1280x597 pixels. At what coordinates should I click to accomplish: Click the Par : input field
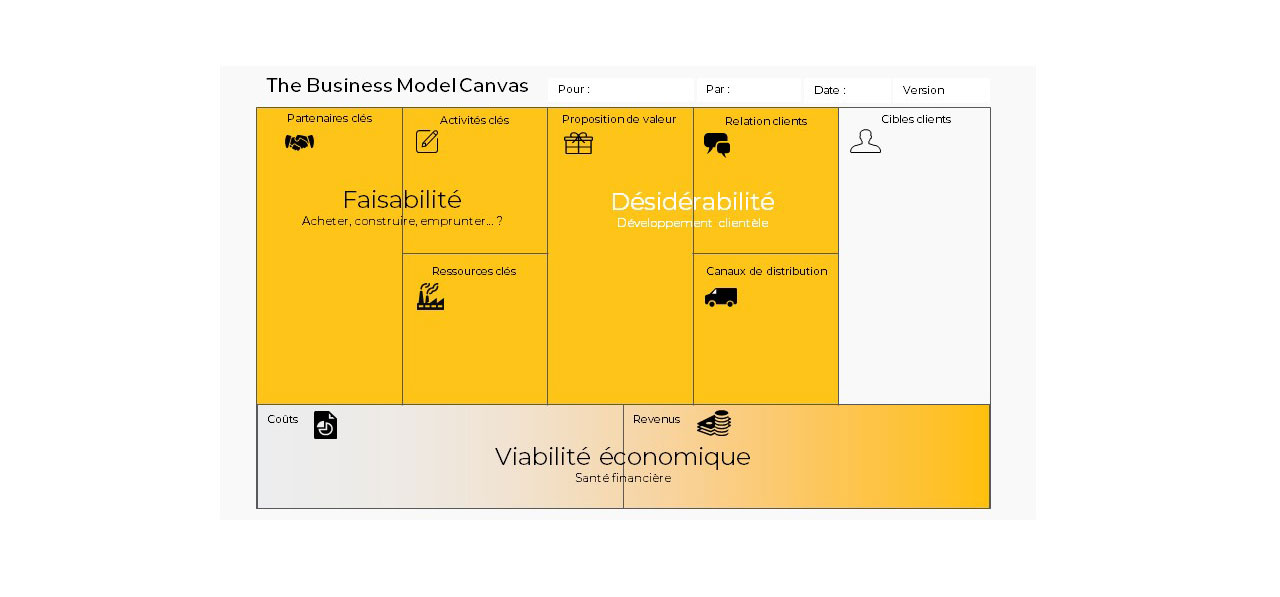click(x=749, y=90)
